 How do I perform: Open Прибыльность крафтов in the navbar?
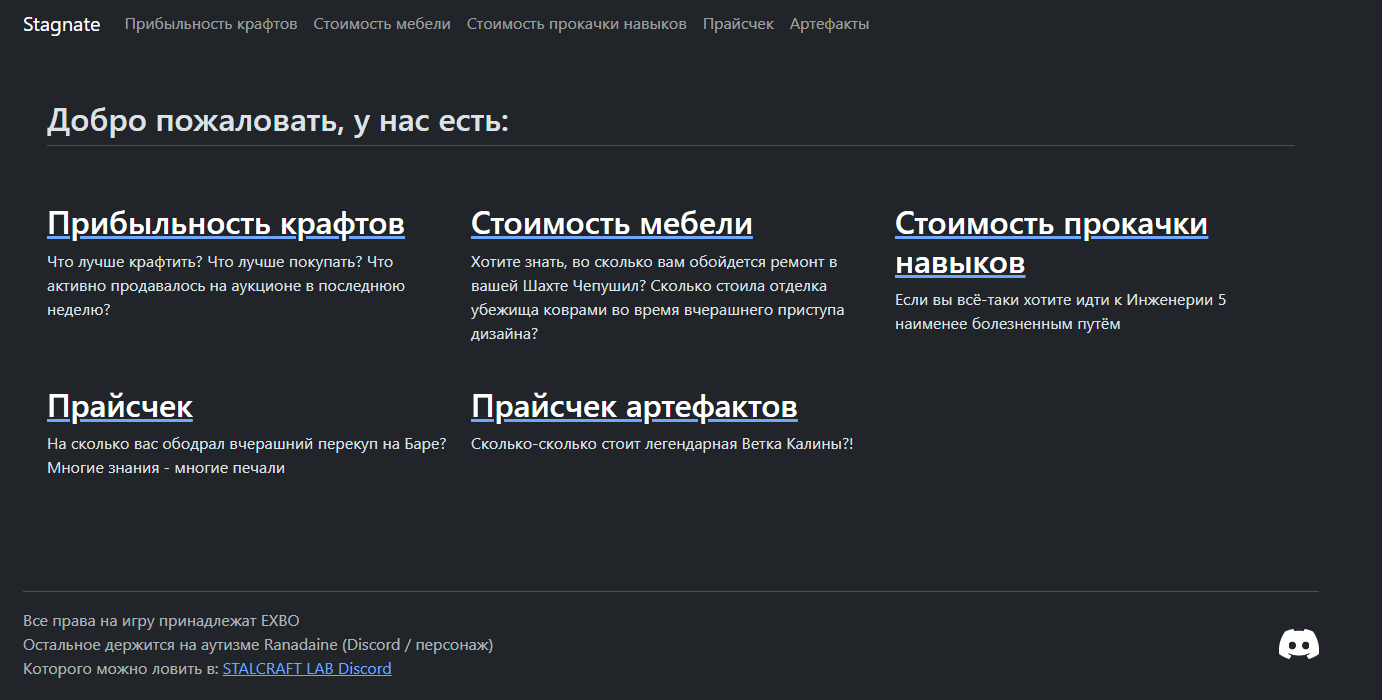point(211,24)
